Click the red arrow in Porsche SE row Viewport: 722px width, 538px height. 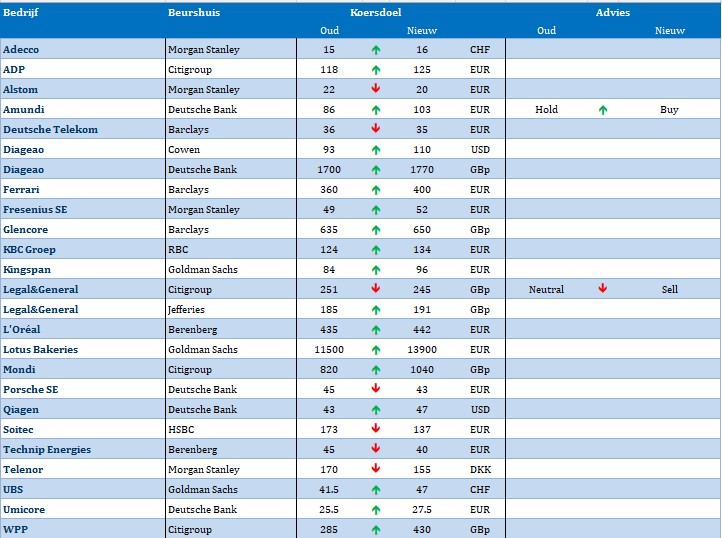tap(376, 388)
